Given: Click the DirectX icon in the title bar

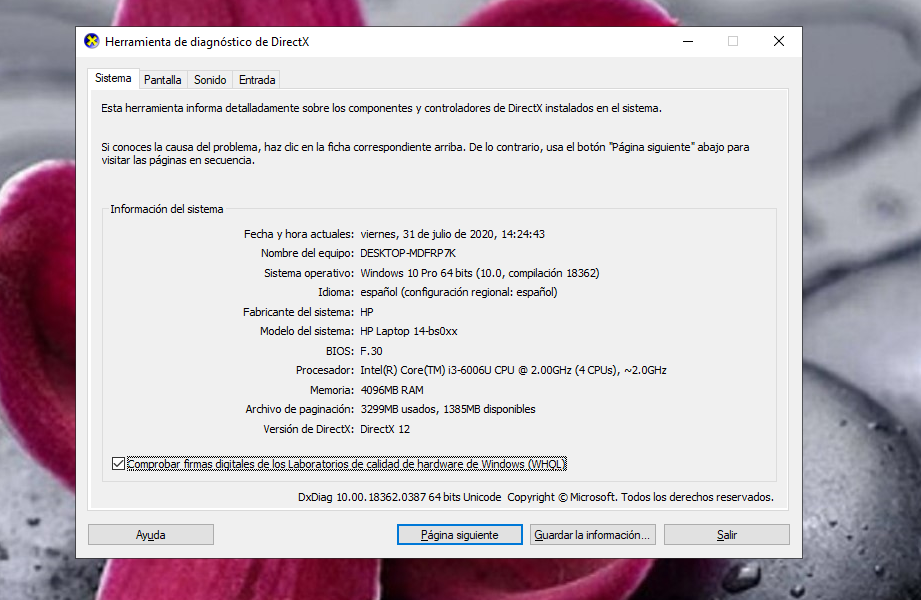Looking at the screenshot, I should point(92,41).
